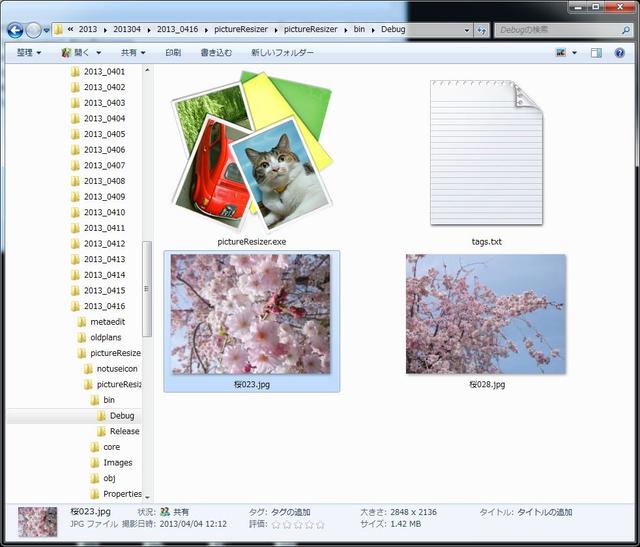Click the change view icon in the toolbar
Screen dimensions: 640x547
click(562, 52)
